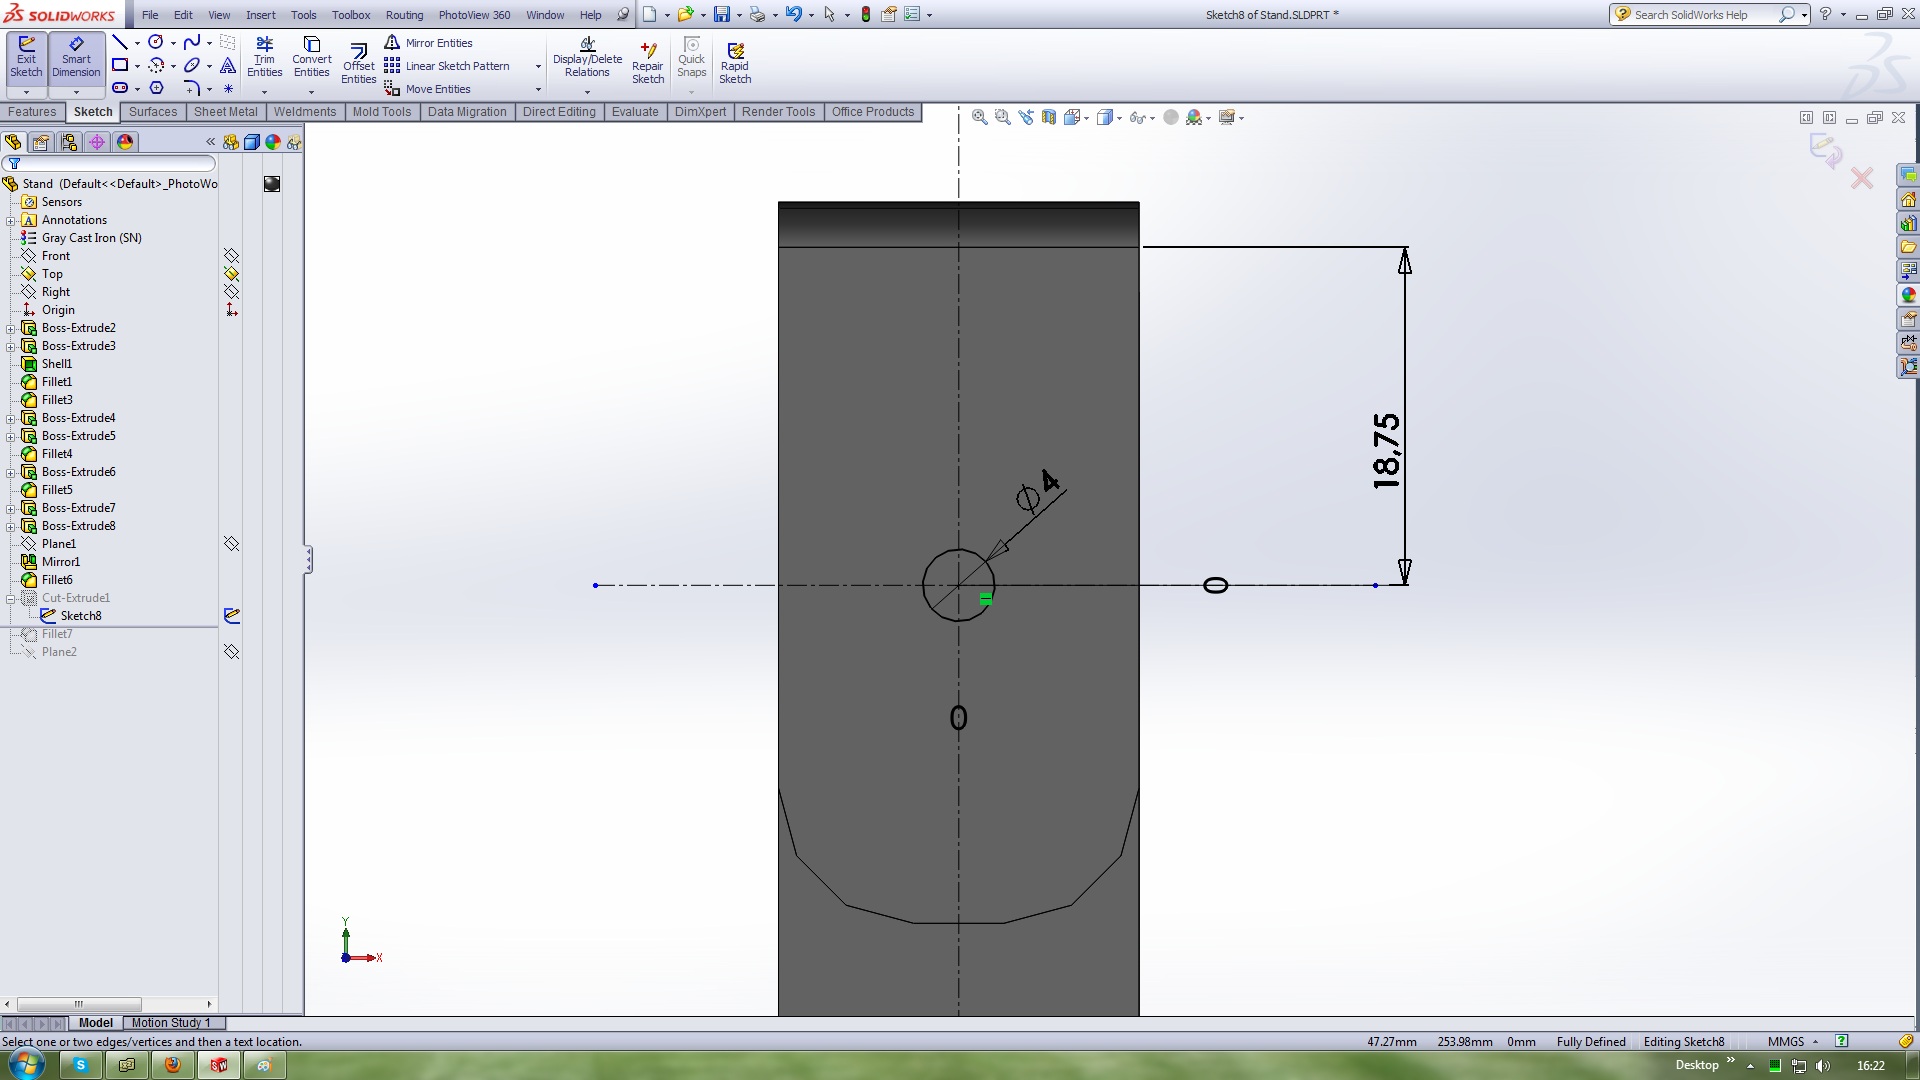This screenshot has width=1920, height=1080.
Task: Toggle visibility of the Top plane
Action: click(232, 274)
